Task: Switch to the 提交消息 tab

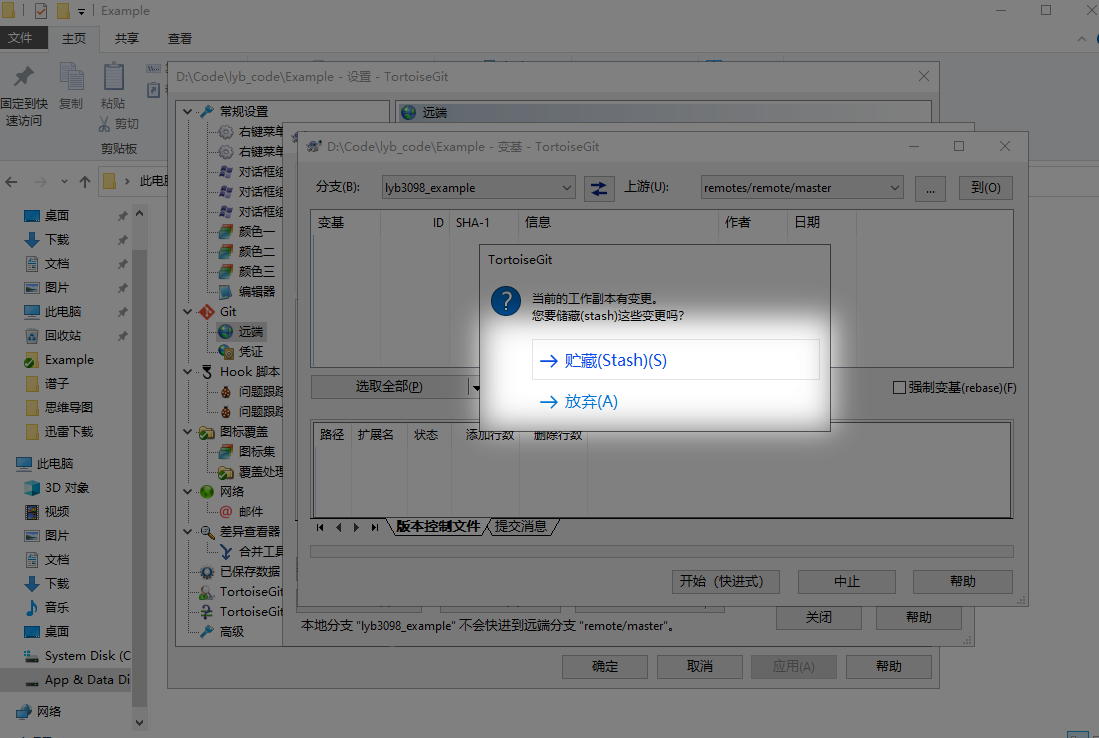Action: (x=521, y=526)
